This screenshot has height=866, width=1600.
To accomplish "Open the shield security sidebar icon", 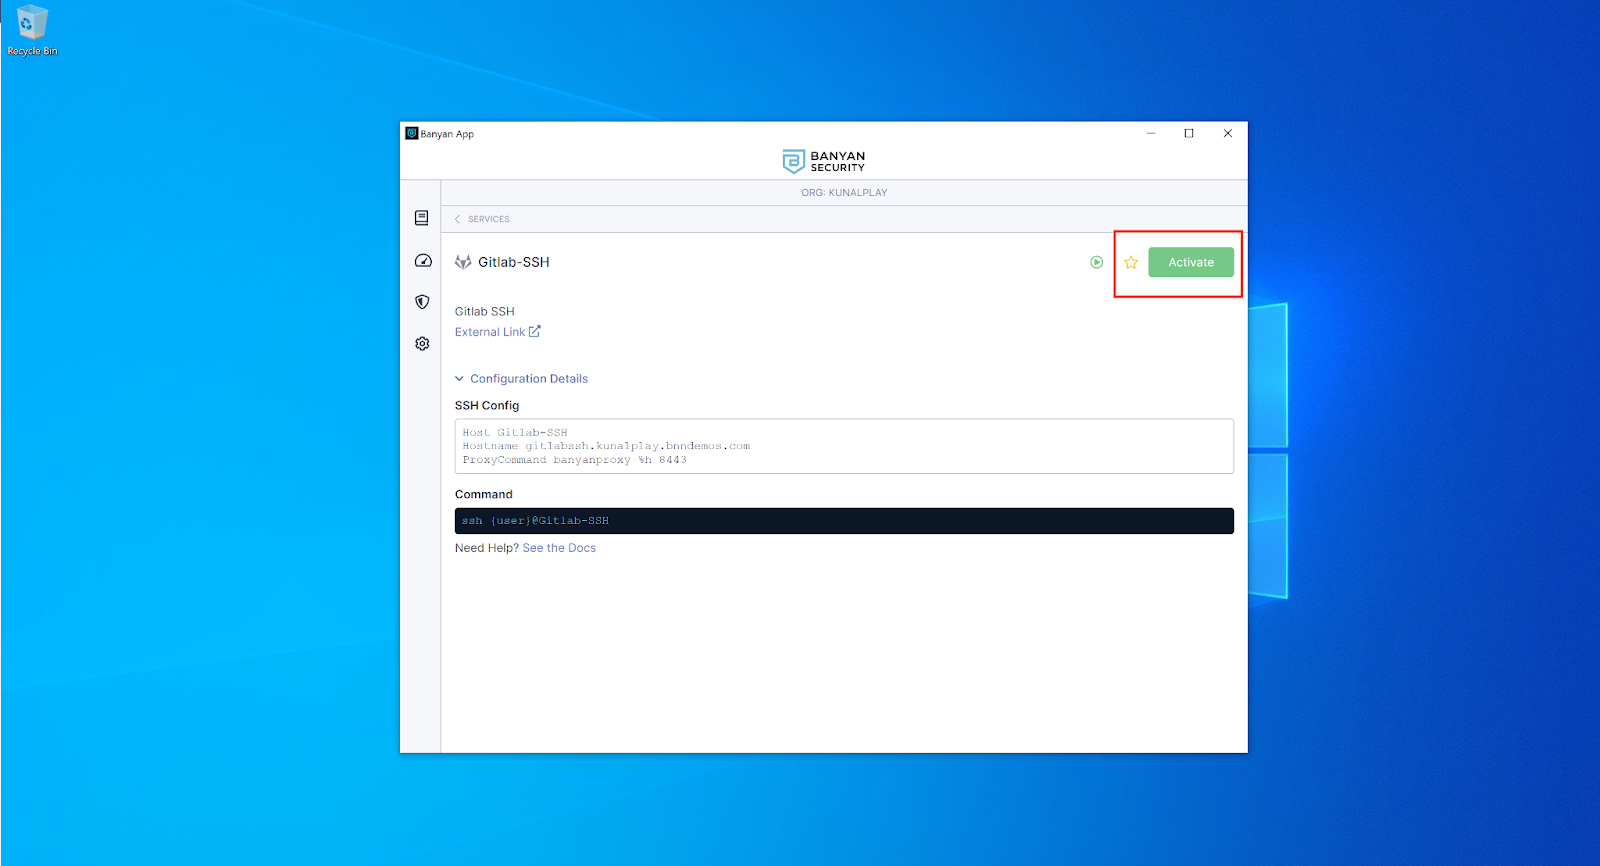I will point(422,302).
